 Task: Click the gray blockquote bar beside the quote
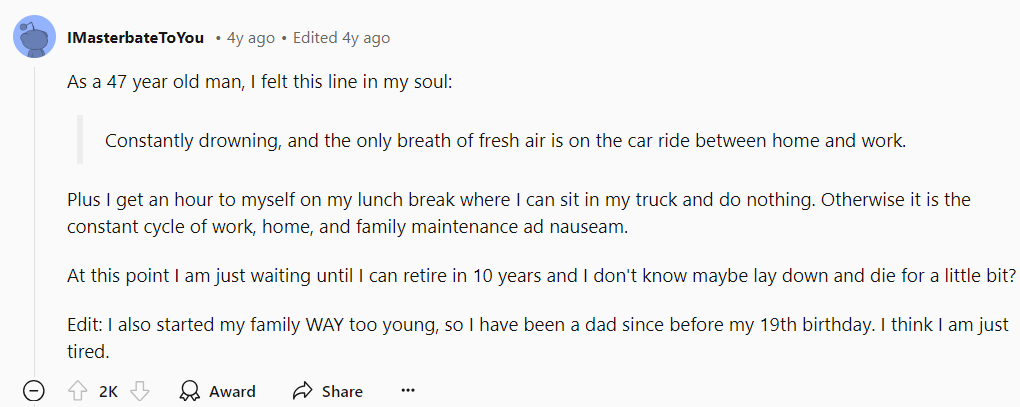80,139
